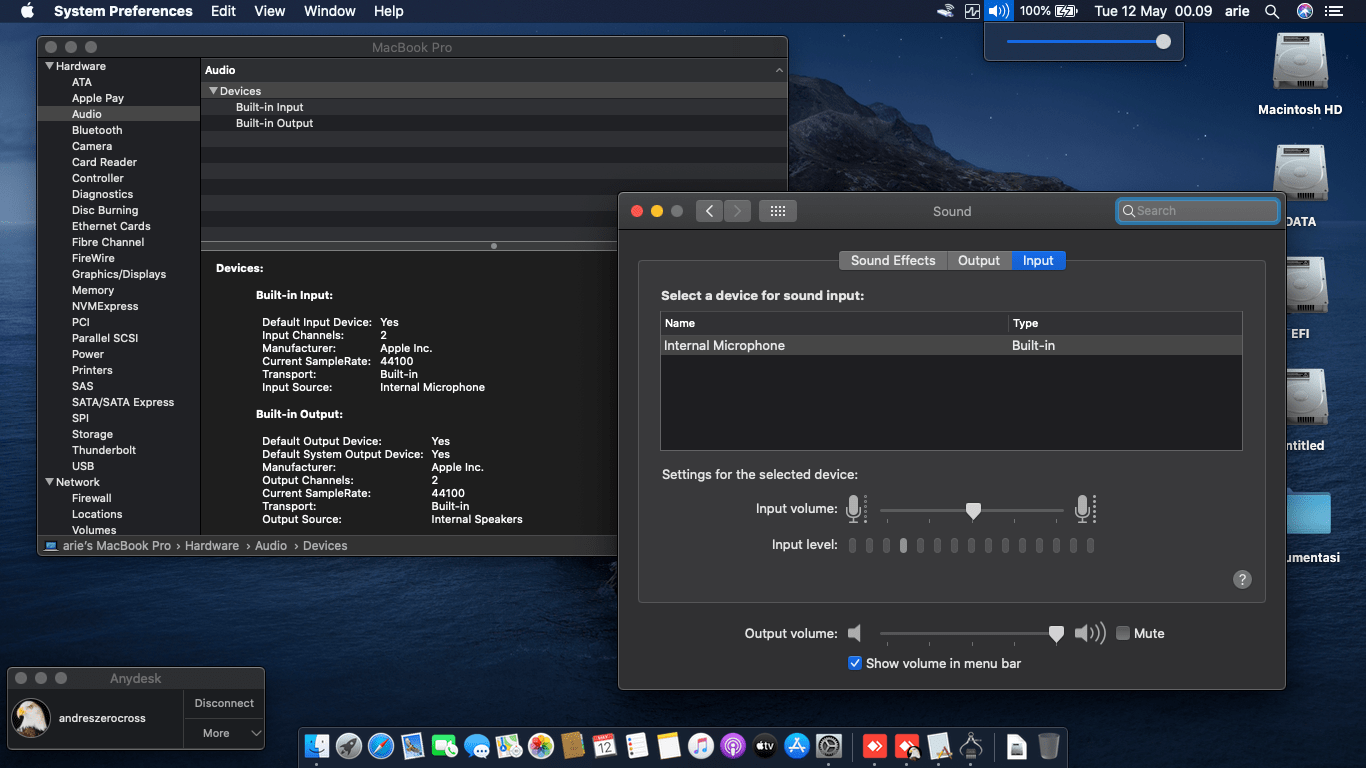Open the View menu
Screen dimensions: 1366x768
click(270, 11)
